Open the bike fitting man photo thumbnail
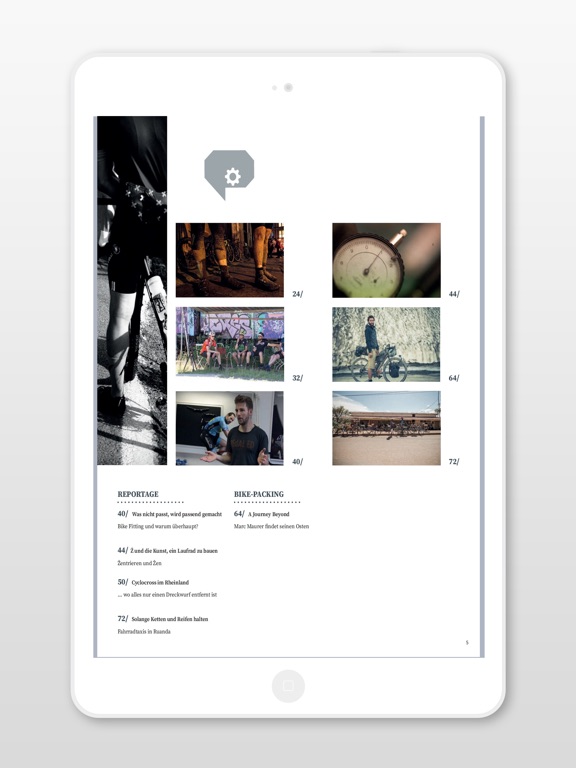The height and width of the screenshot is (768, 576). coord(230,428)
